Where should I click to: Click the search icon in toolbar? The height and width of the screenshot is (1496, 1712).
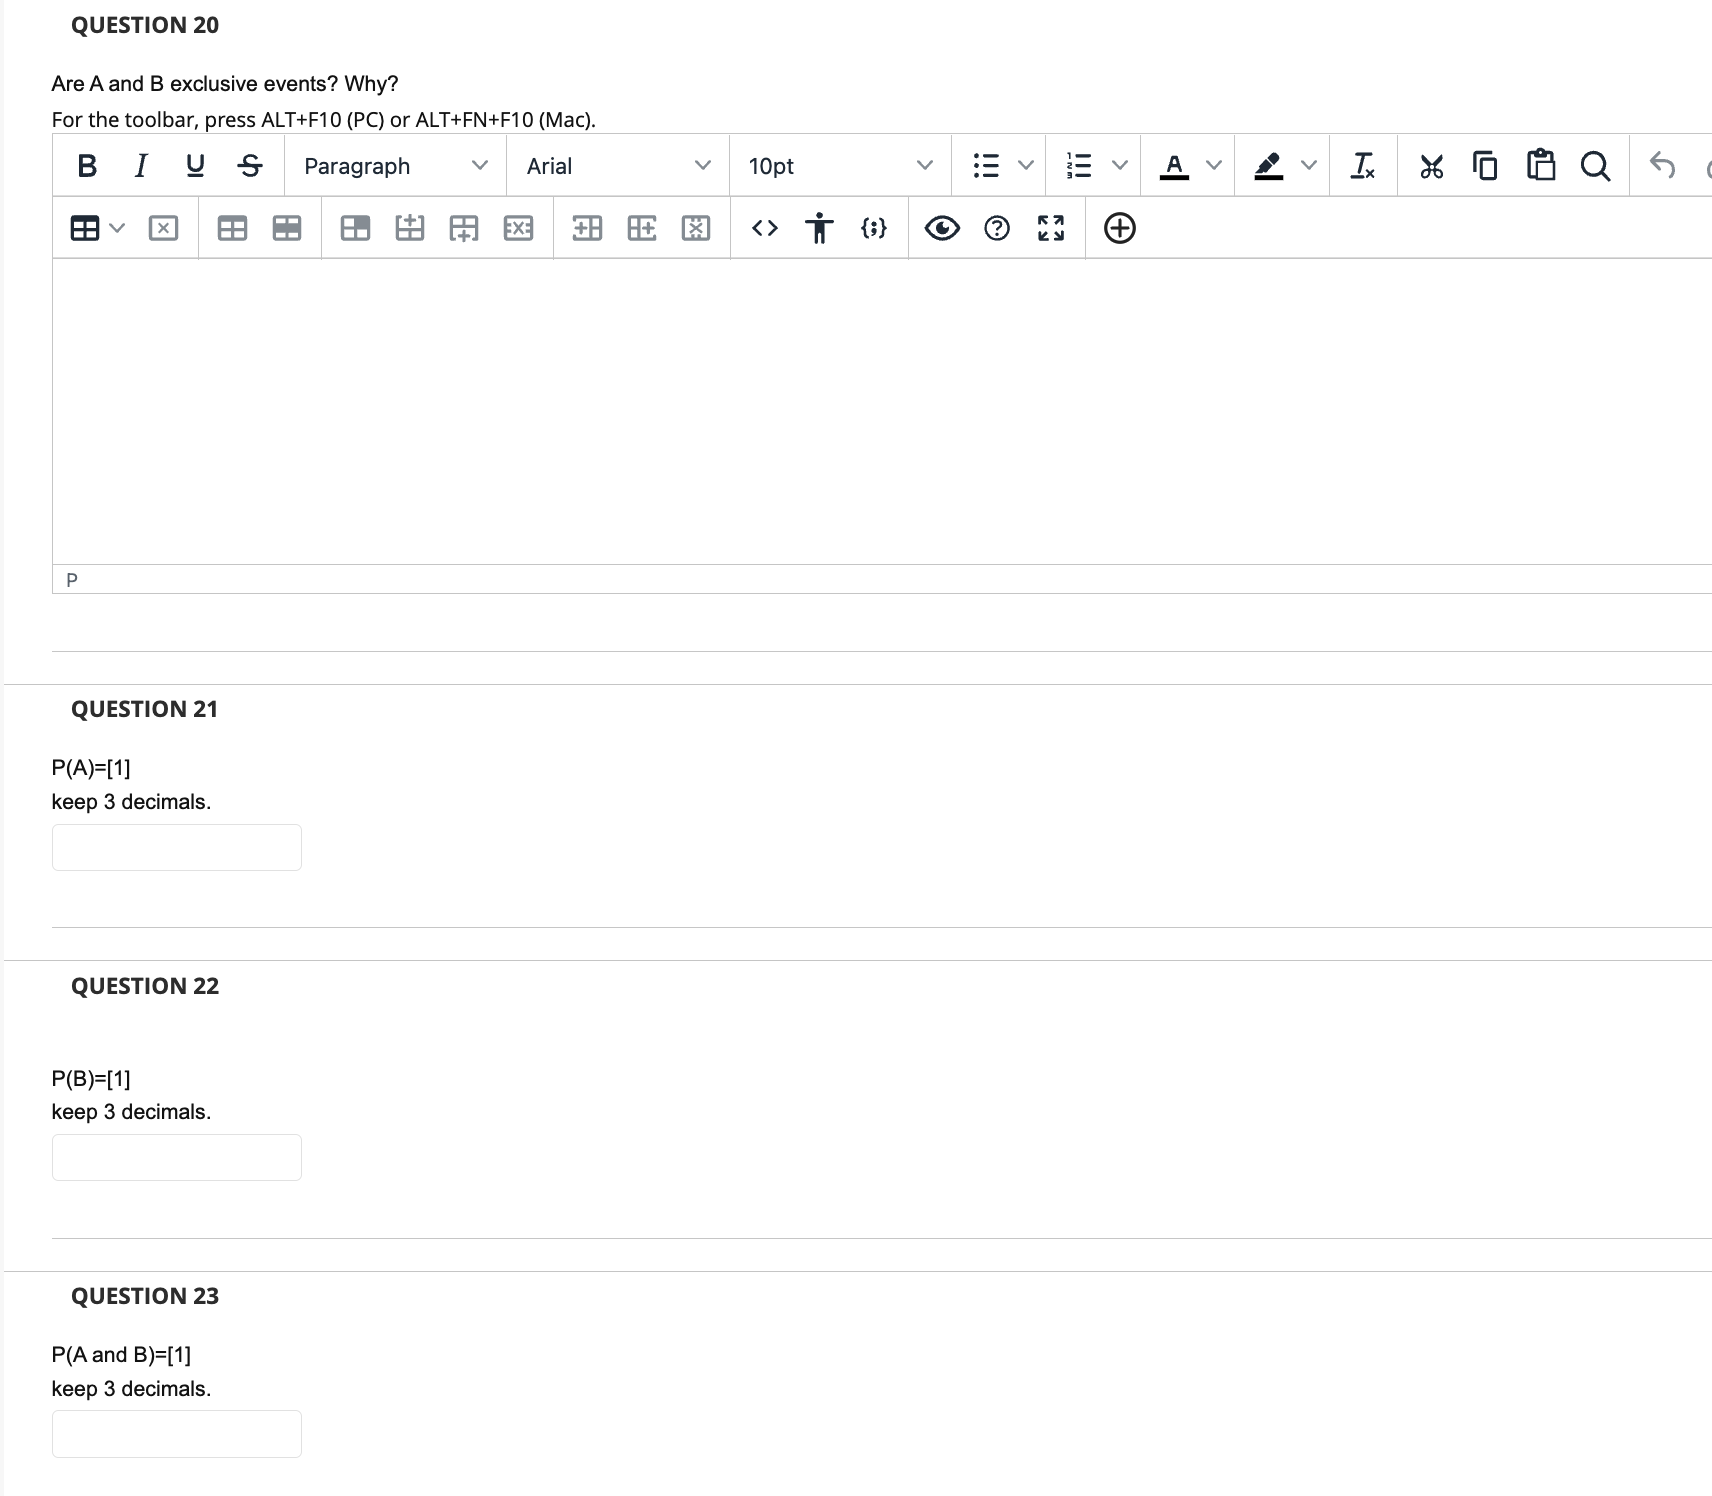pos(1595,166)
